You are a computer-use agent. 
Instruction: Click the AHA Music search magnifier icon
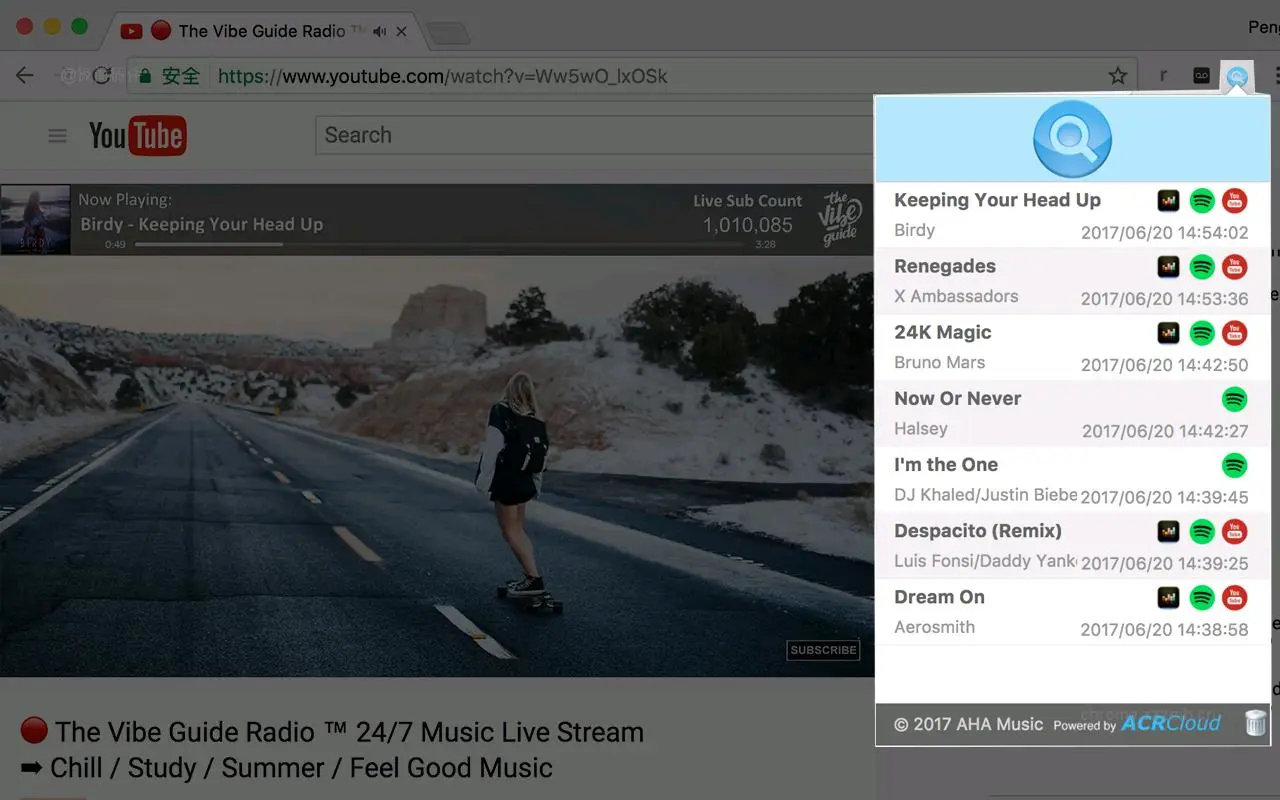1072,139
